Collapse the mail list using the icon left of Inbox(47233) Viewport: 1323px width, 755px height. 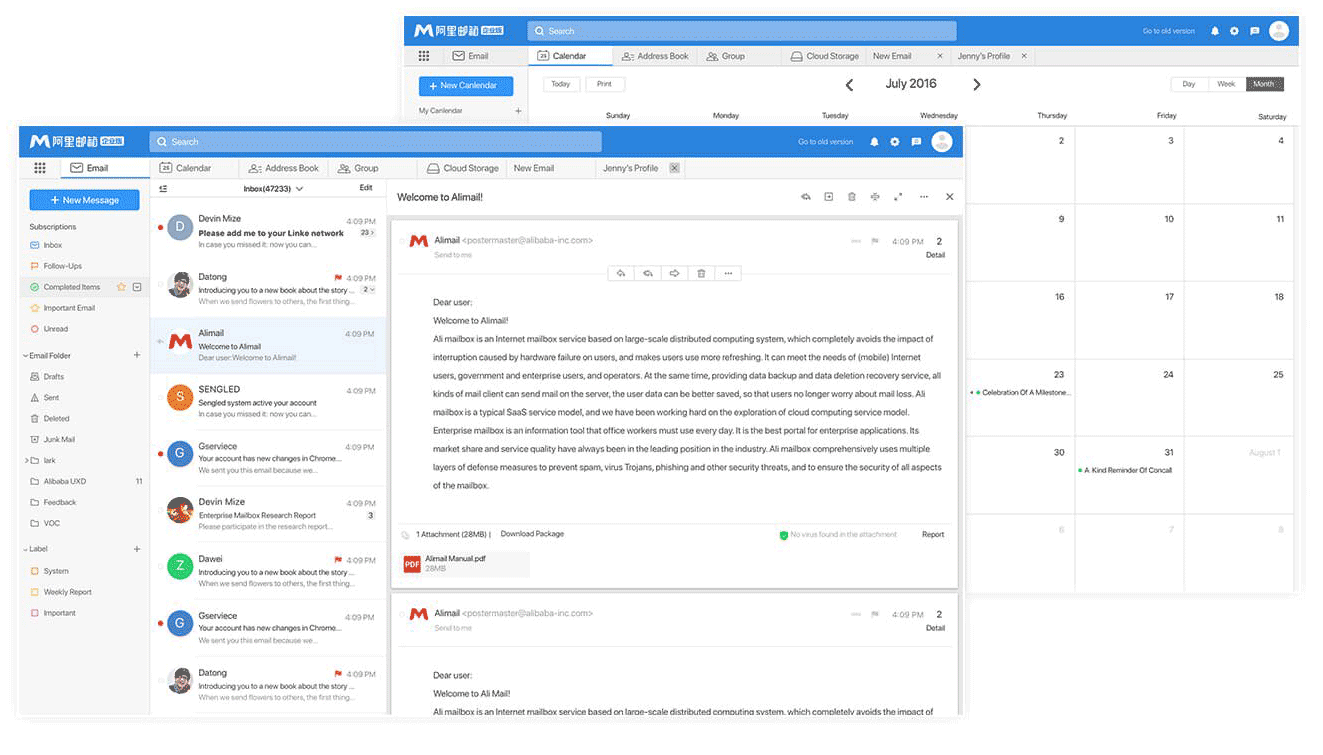click(x=164, y=188)
